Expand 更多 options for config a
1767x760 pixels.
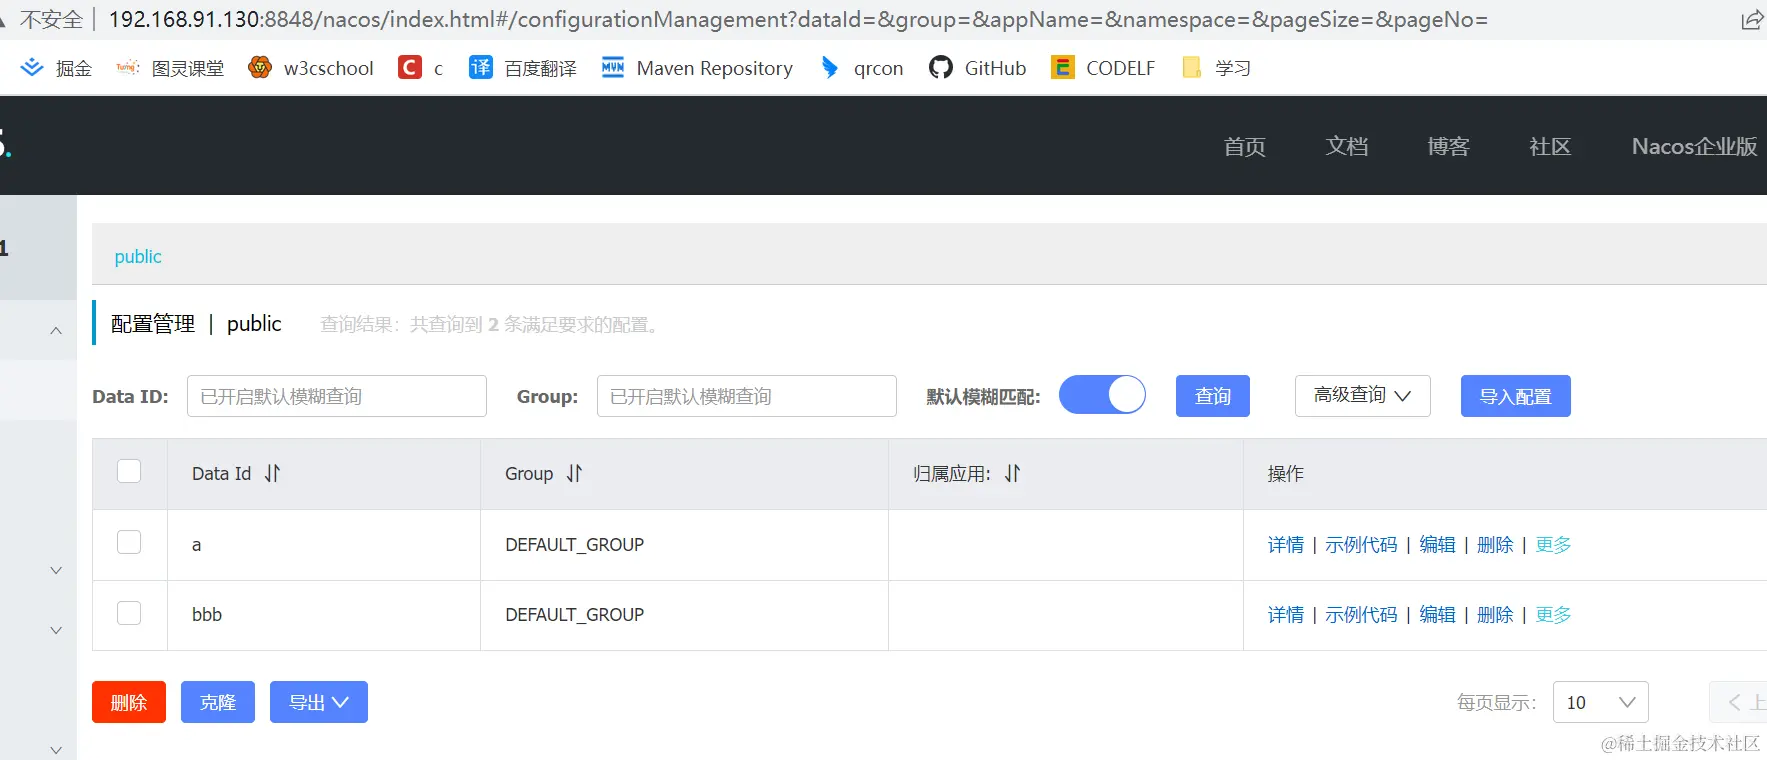click(x=1553, y=545)
